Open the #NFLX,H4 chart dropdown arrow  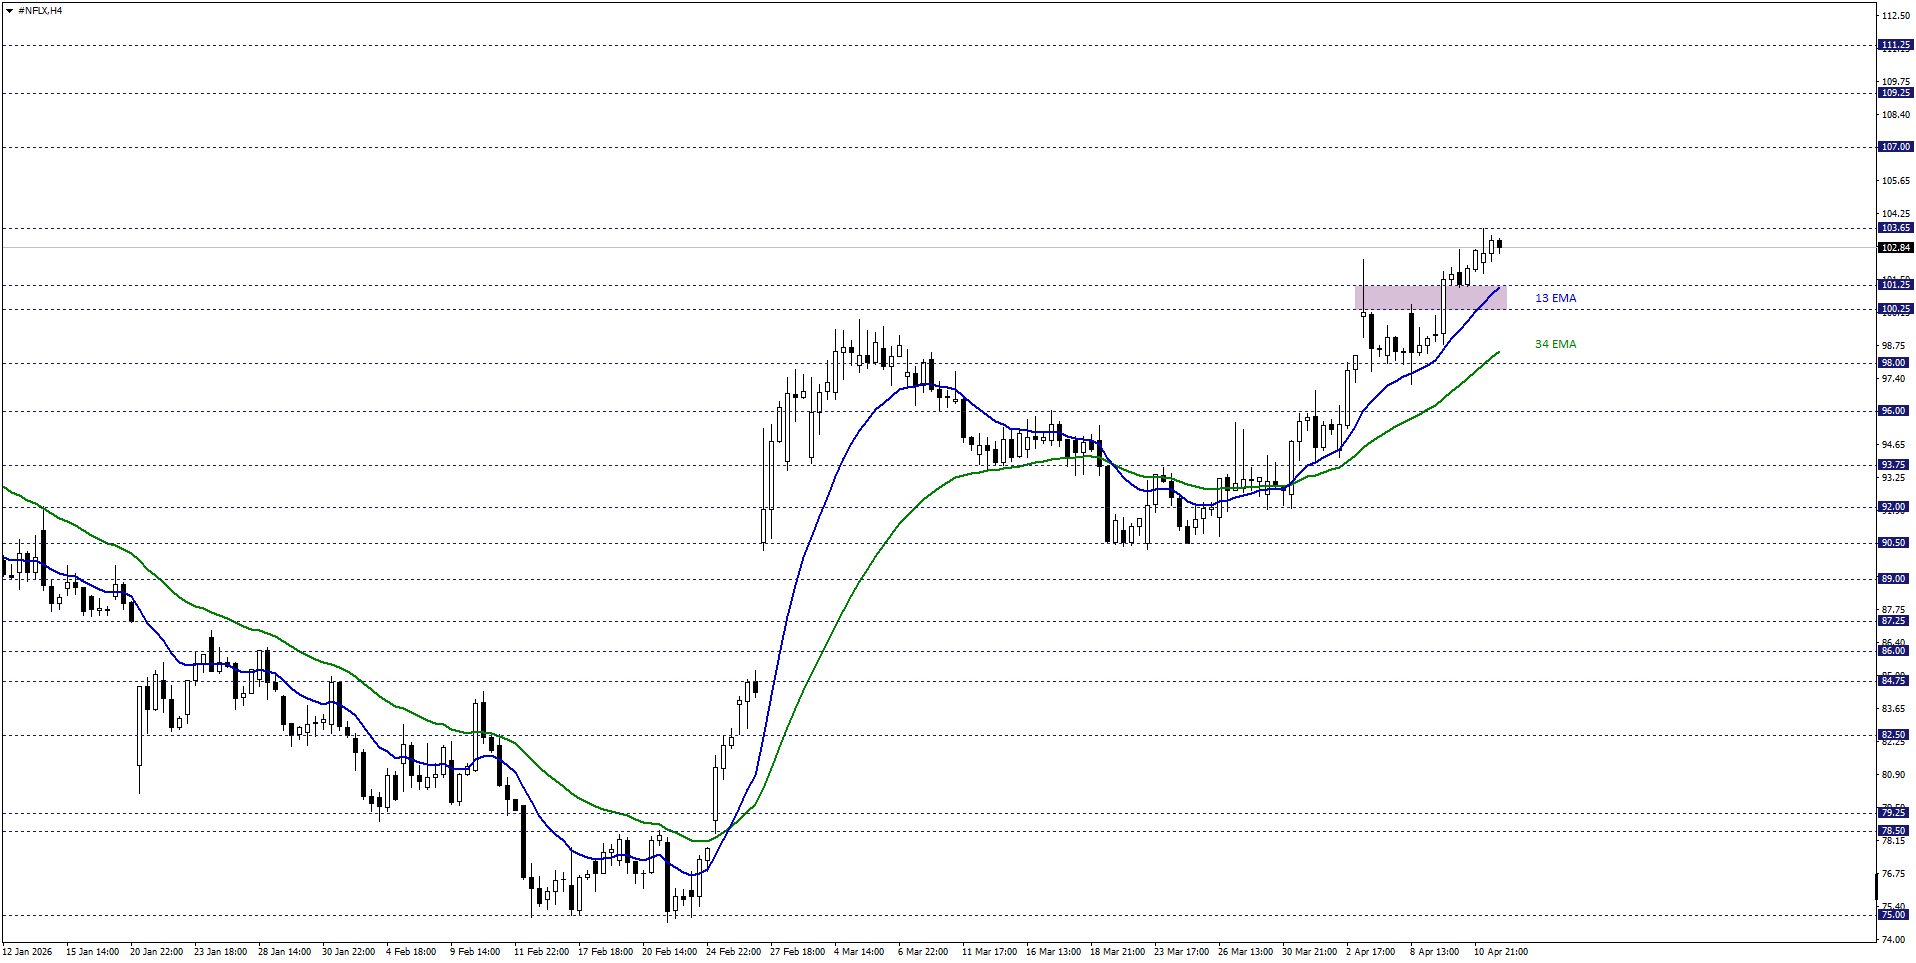[x=9, y=11]
